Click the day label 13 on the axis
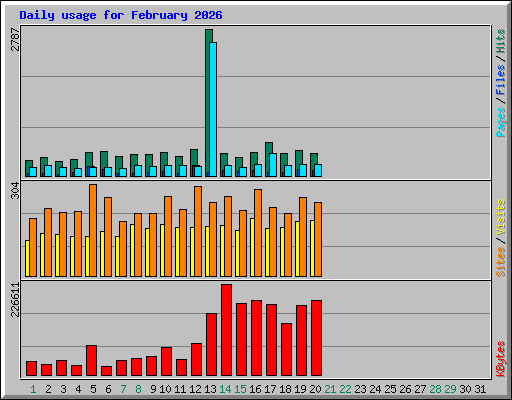The image size is (512, 400). coord(210,389)
